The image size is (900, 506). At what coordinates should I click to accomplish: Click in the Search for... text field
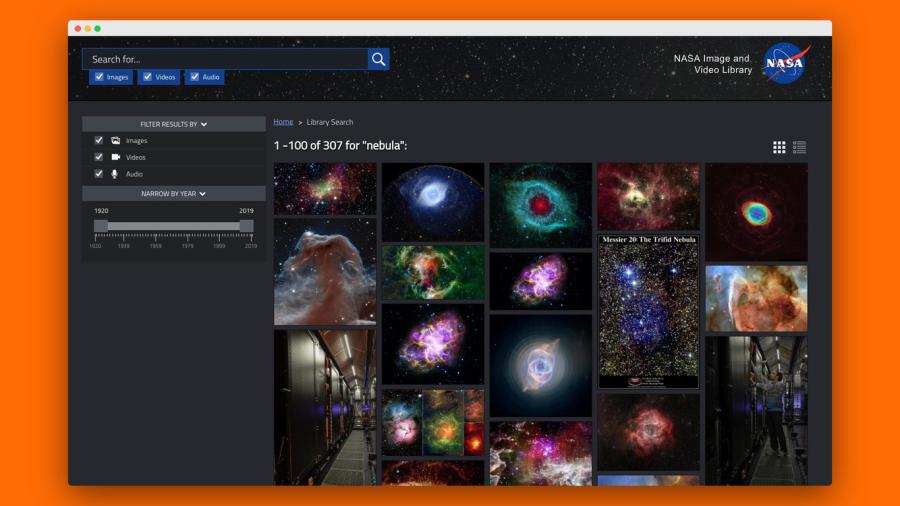pos(225,59)
